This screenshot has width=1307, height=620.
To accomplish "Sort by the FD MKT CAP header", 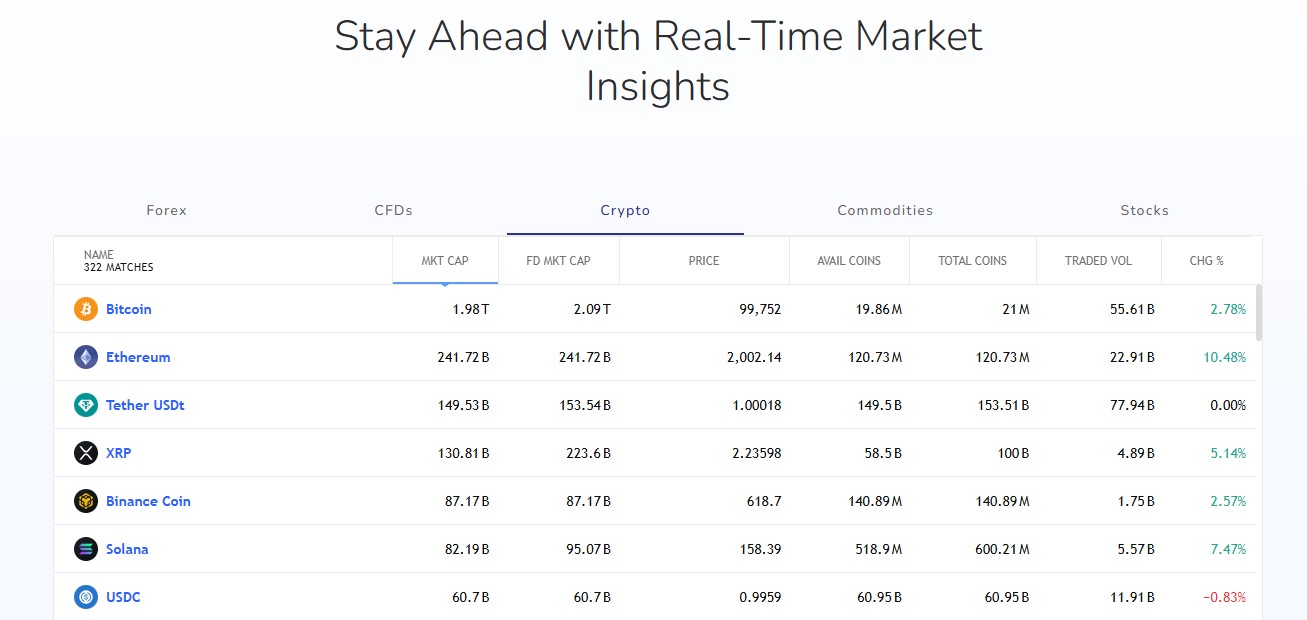I will click(558, 261).
